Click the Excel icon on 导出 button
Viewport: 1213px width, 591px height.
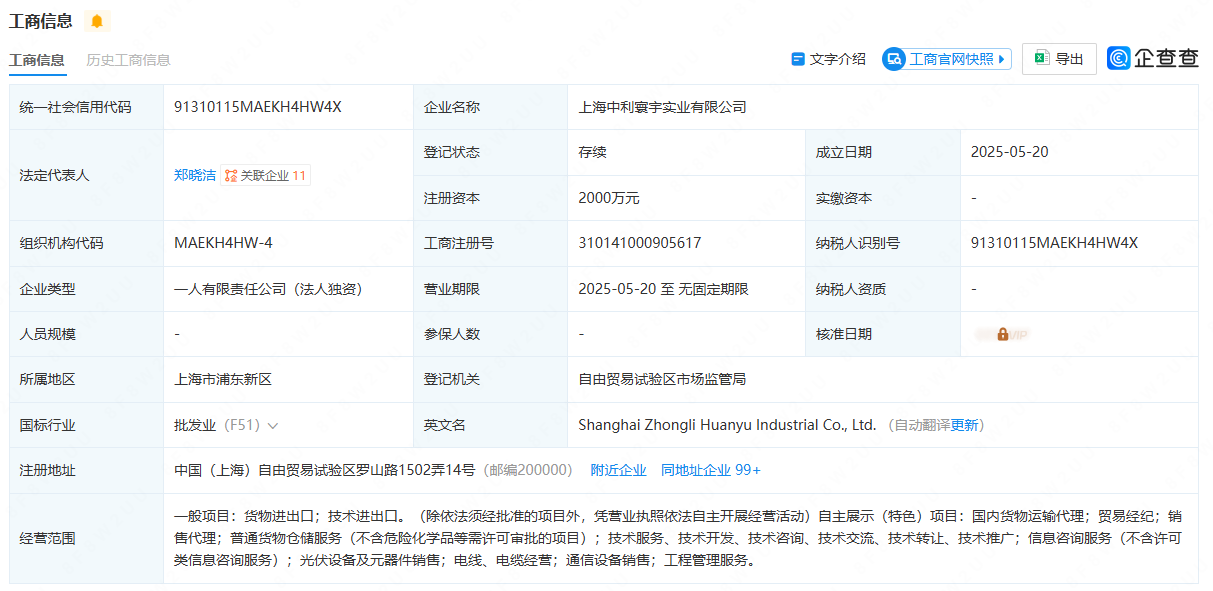coord(1041,59)
